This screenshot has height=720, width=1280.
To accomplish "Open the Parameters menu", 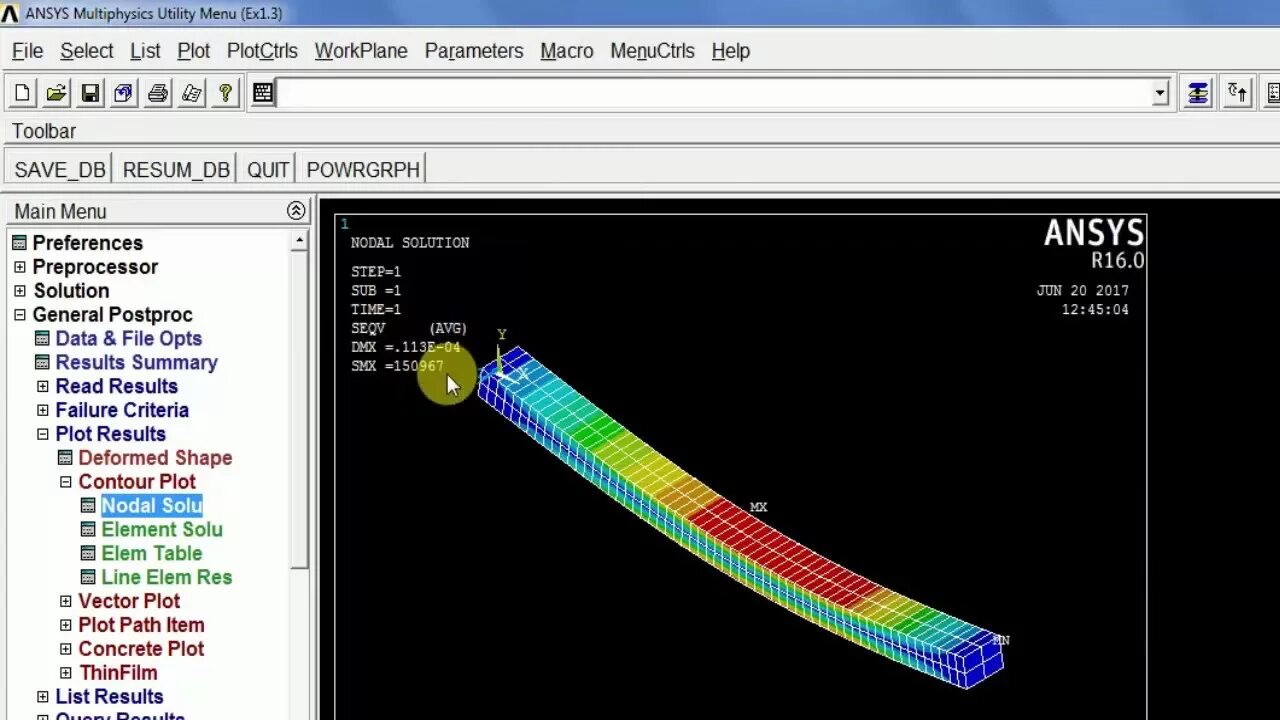I will (x=474, y=51).
